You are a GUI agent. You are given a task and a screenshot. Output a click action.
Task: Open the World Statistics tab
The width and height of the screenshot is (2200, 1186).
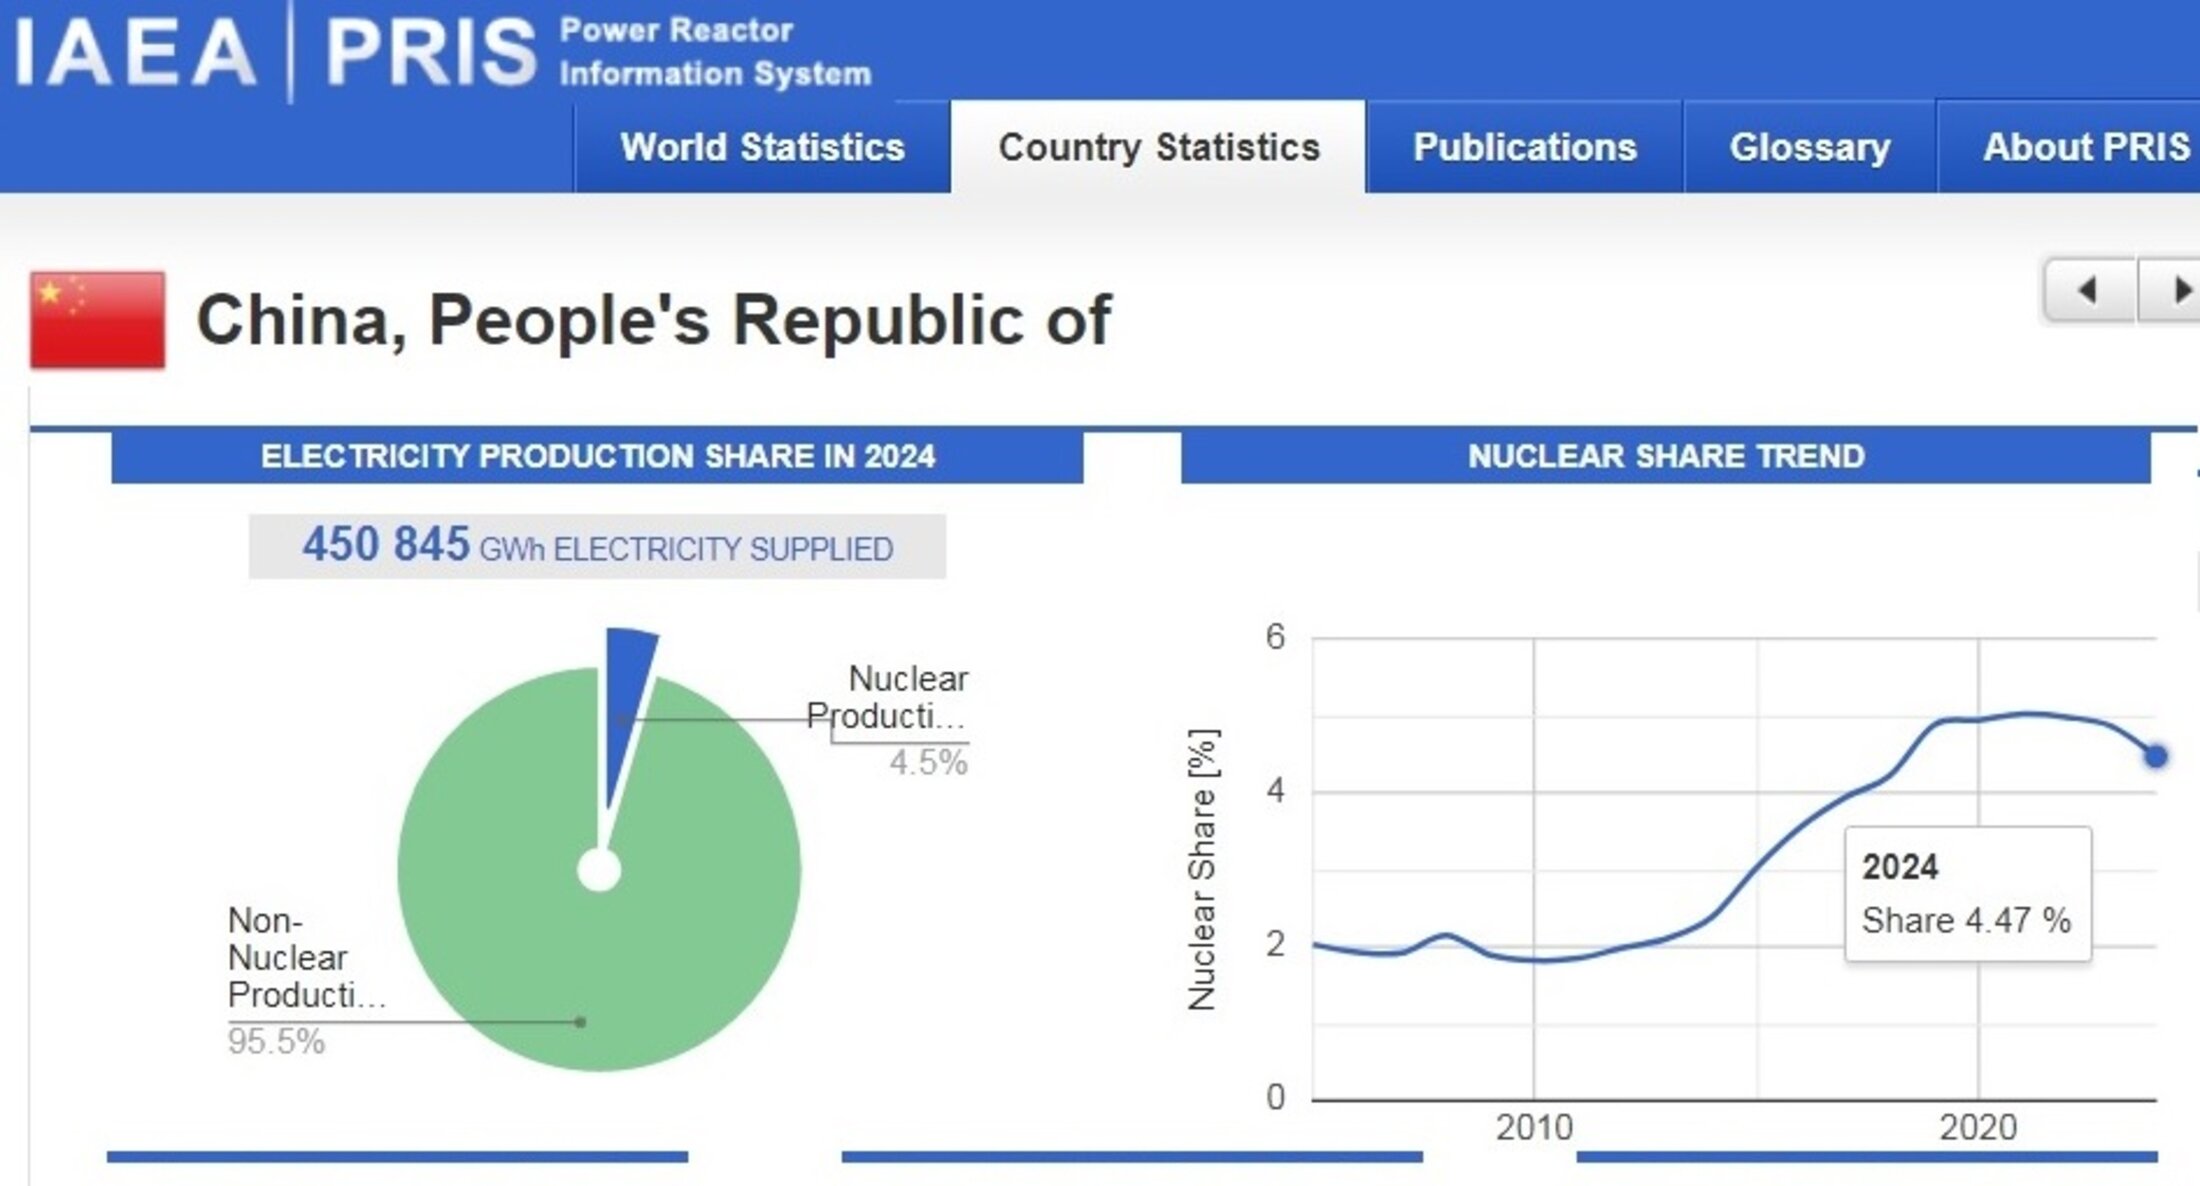pos(762,147)
